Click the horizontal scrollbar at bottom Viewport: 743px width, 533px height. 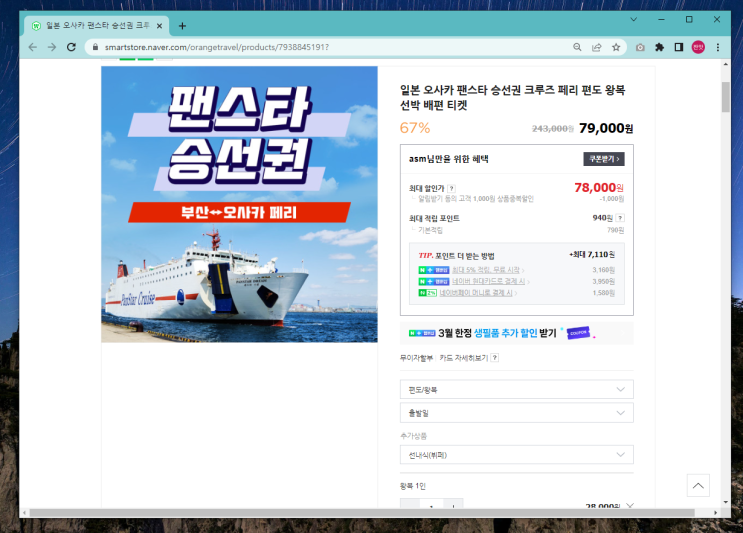(362, 513)
